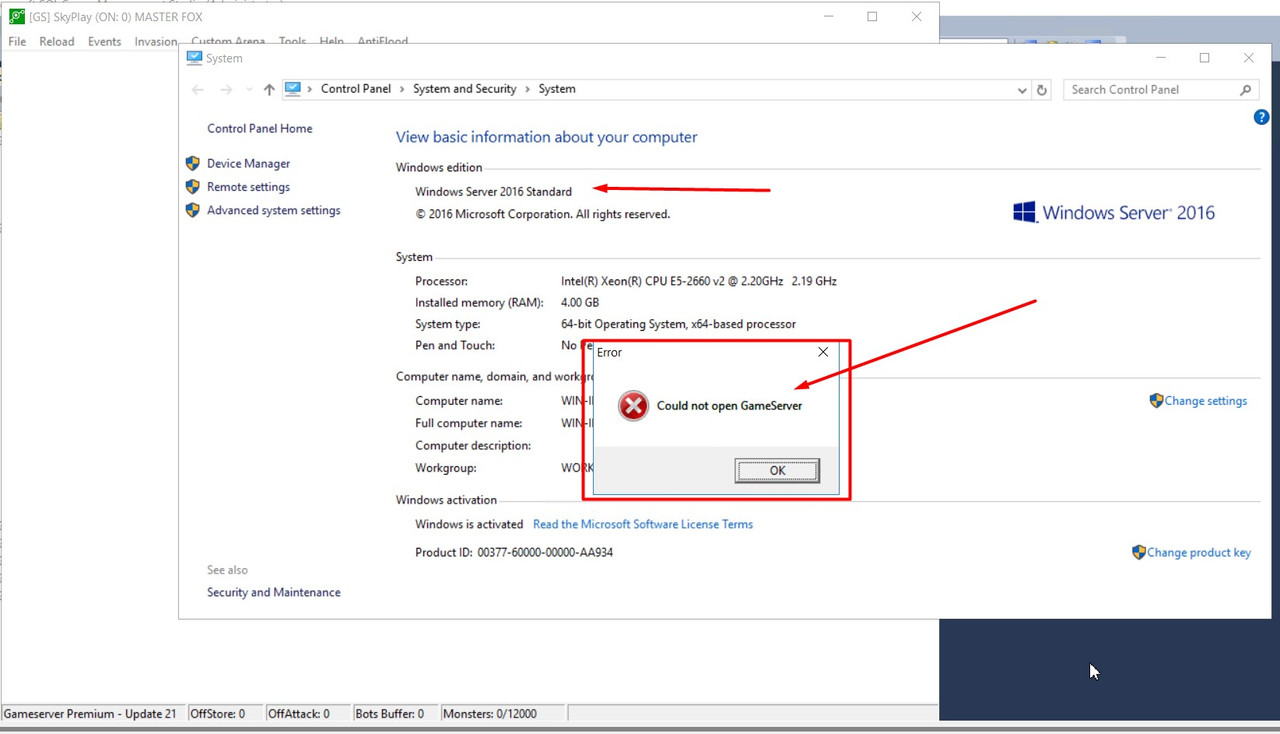Open Advanced system settings link
This screenshot has width=1280, height=734.
click(274, 211)
